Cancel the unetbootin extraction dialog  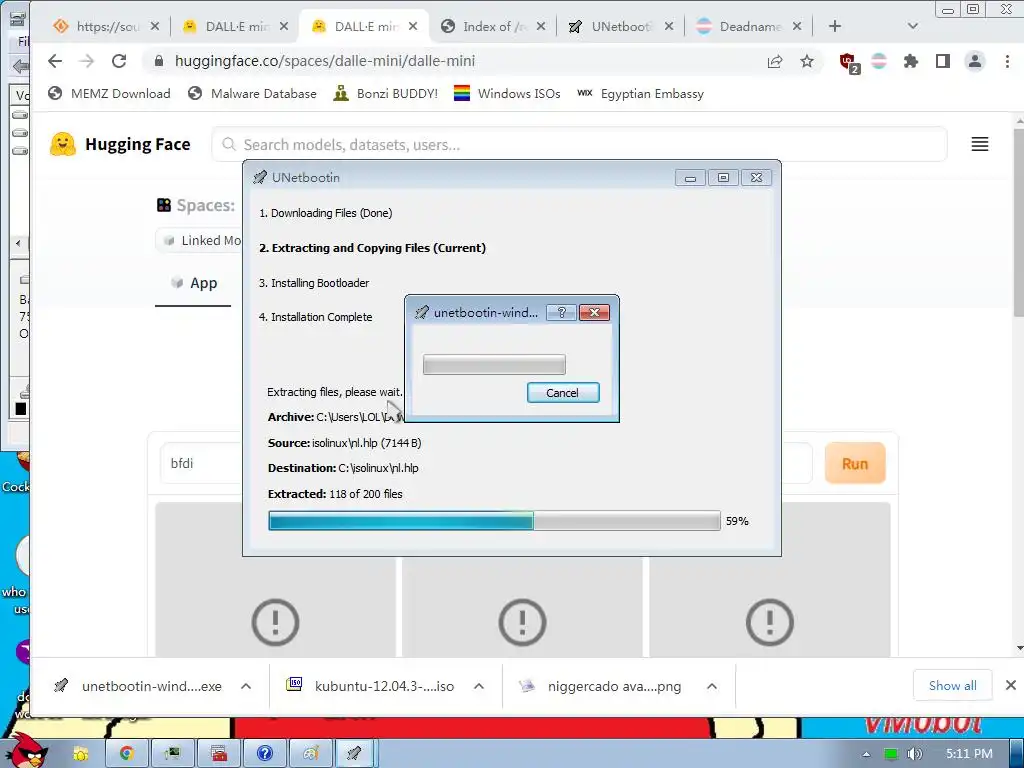click(x=563, y=393)
